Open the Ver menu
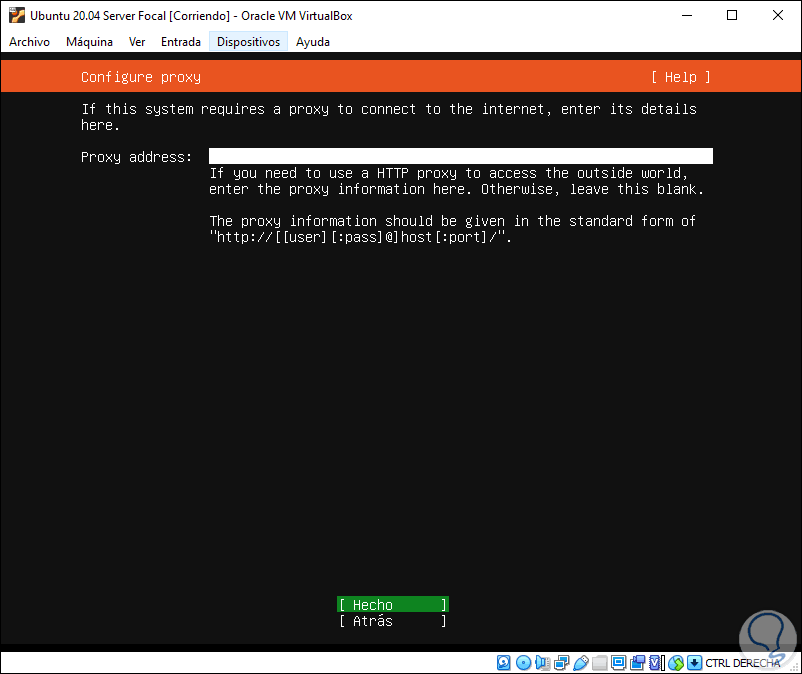802x674 pixels. coord(137,42)
